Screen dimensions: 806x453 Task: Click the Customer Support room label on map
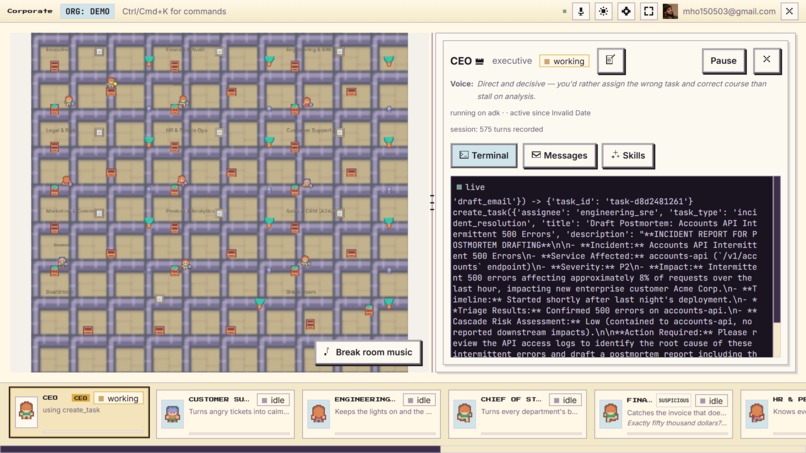point(309,130)
